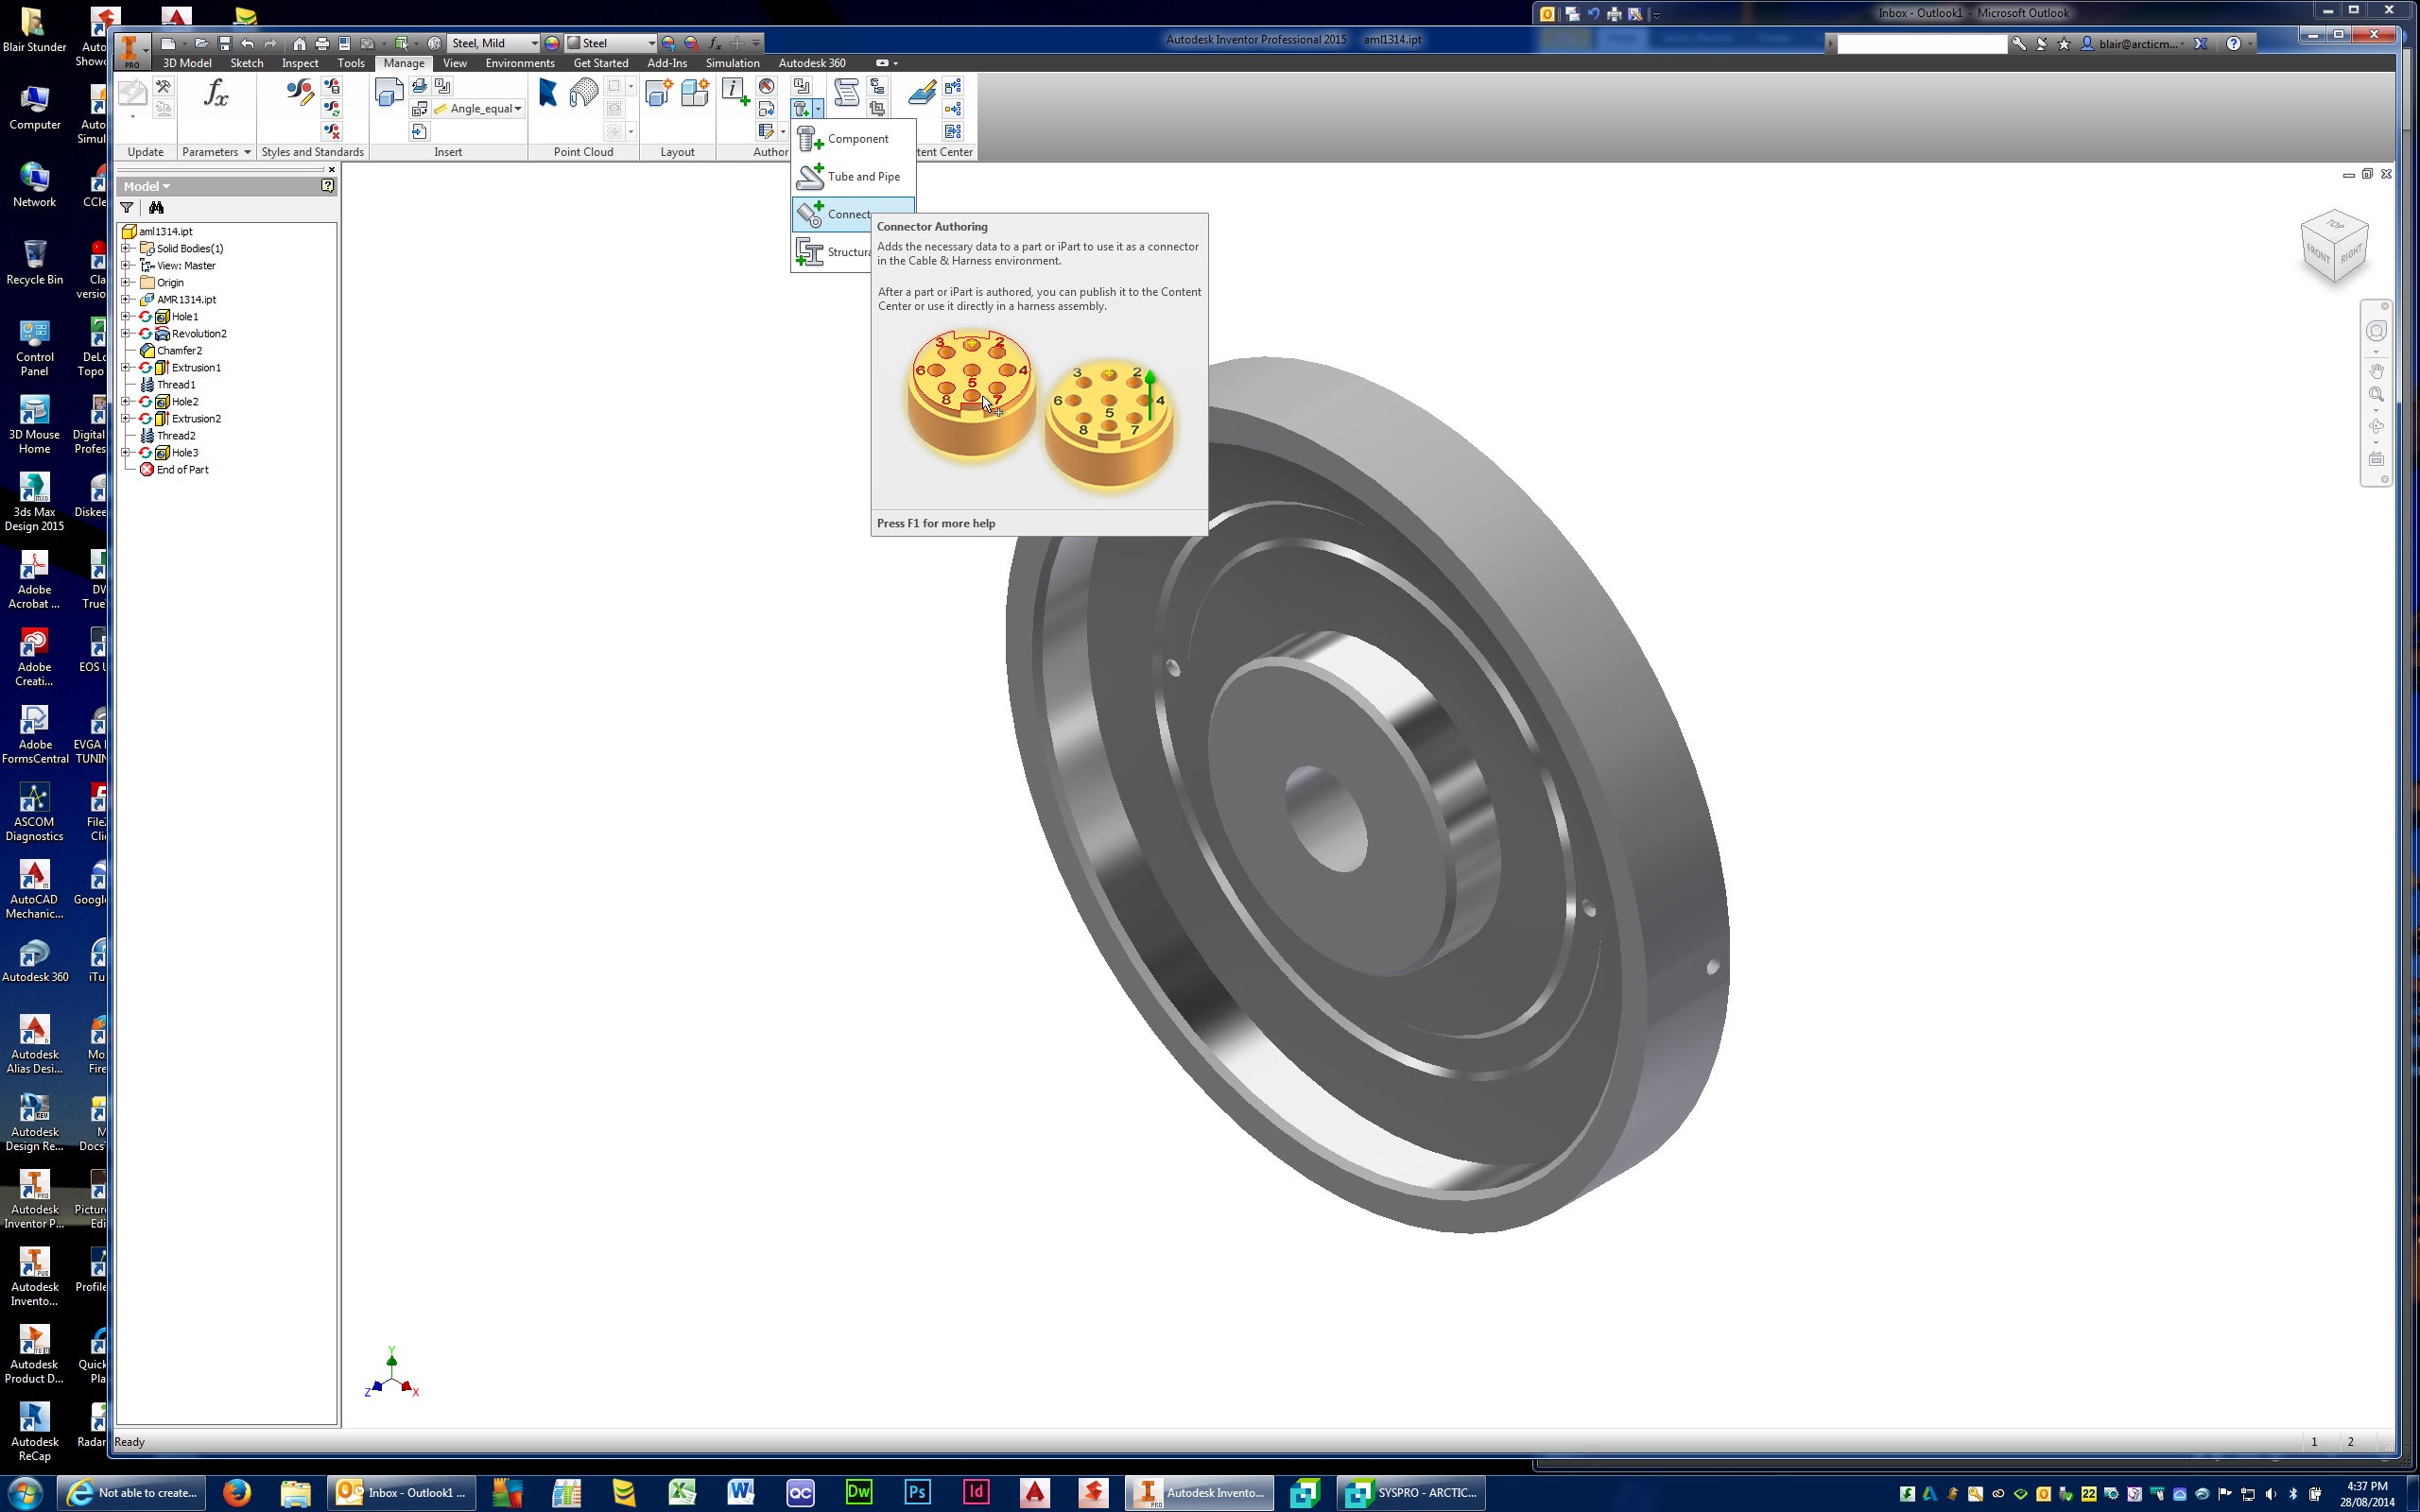Open the Sketch ribbon tab
This screenshot has width=2420, height=1512.
tap(246, 63)
